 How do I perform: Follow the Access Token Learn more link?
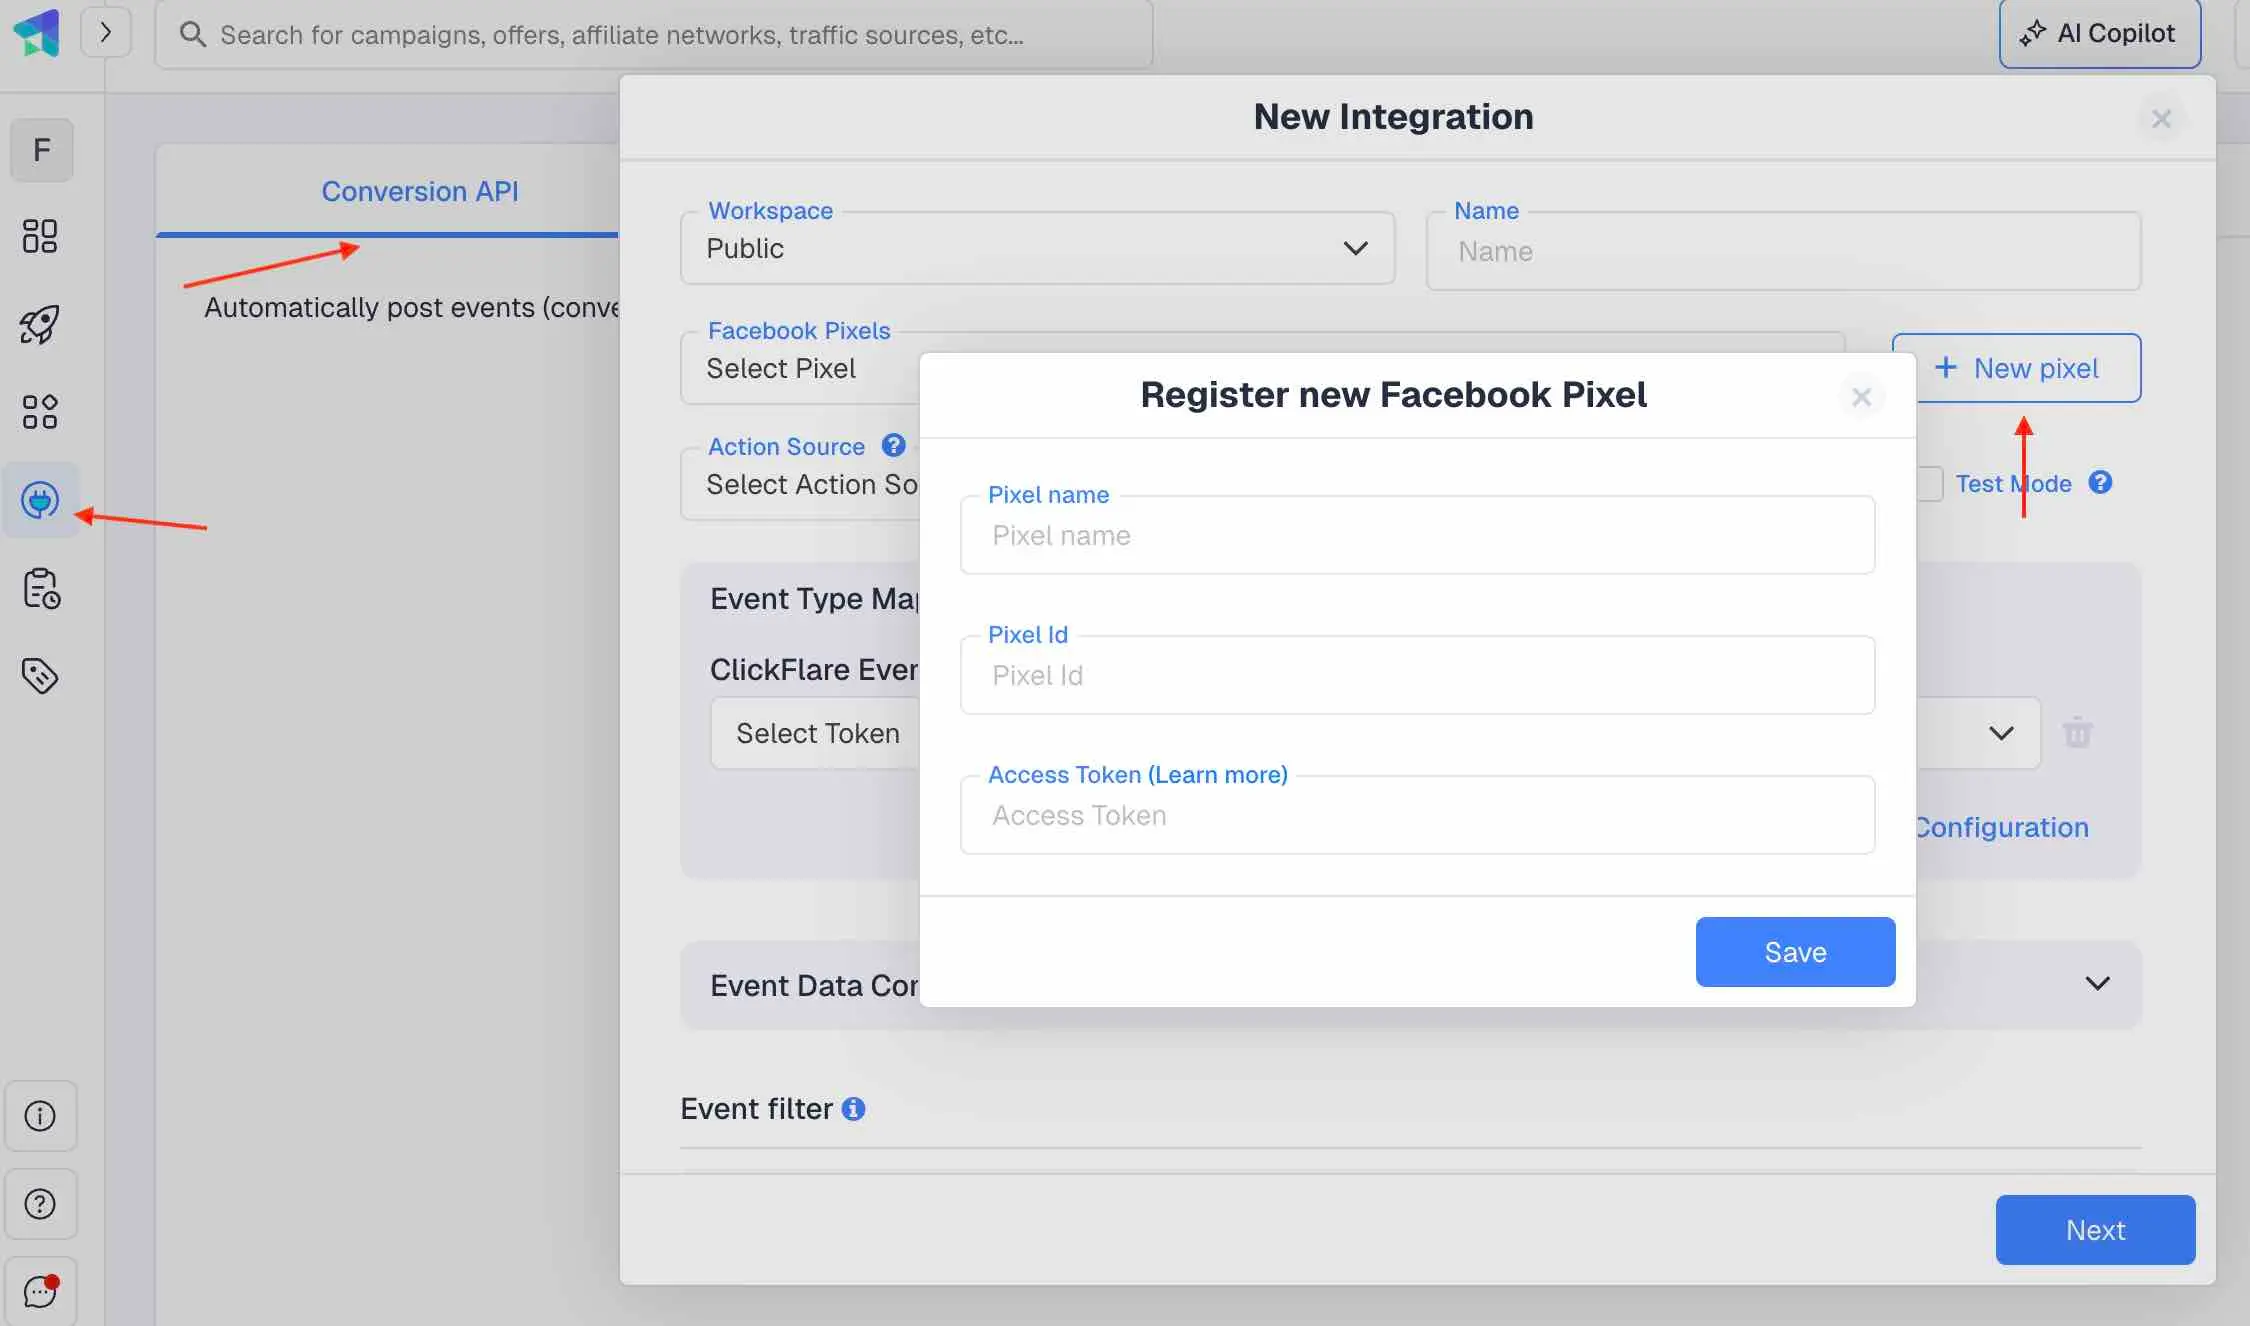click(1217, 774)
